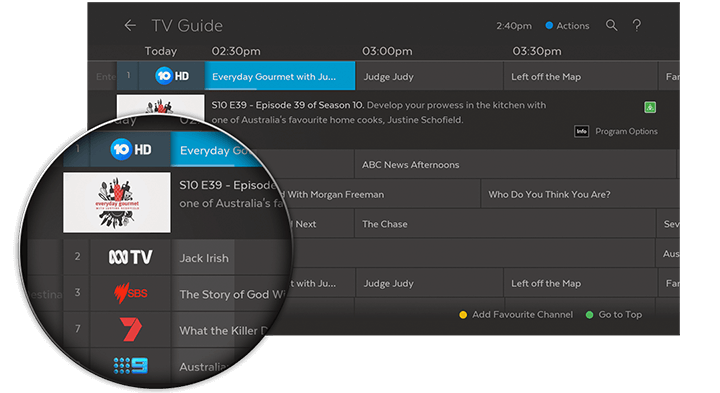Image resolution: width=720 pixels, height=393 pixels.
Task: Open help via the question mark icon
Action: (x=636, y=25)
